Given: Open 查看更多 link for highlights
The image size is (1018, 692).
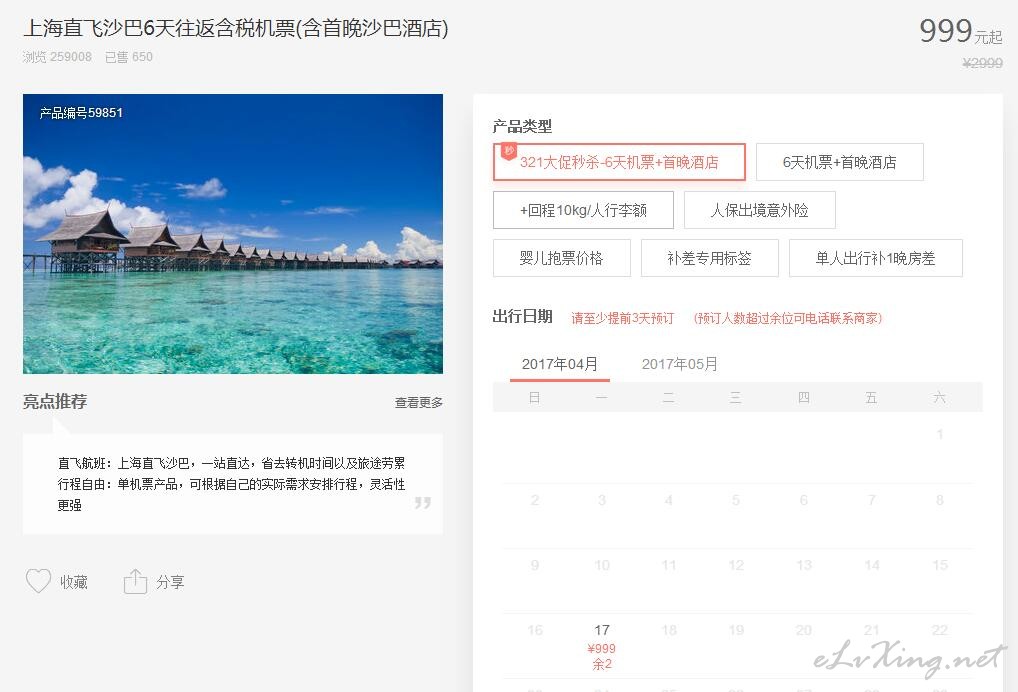Looking at the screenshot, I should pos(419,402).
